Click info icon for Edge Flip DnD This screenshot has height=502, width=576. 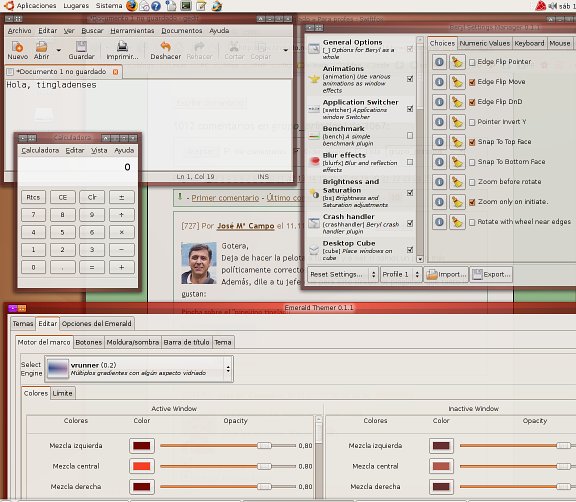point(439,102)
